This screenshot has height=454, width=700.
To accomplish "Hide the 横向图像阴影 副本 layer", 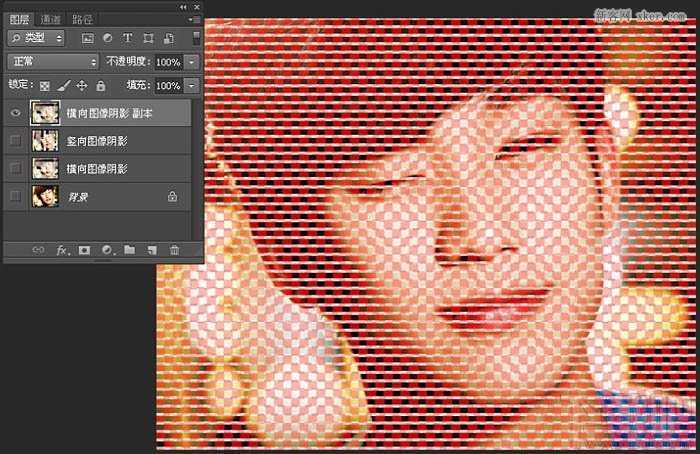I will click(x=16, y=113).
